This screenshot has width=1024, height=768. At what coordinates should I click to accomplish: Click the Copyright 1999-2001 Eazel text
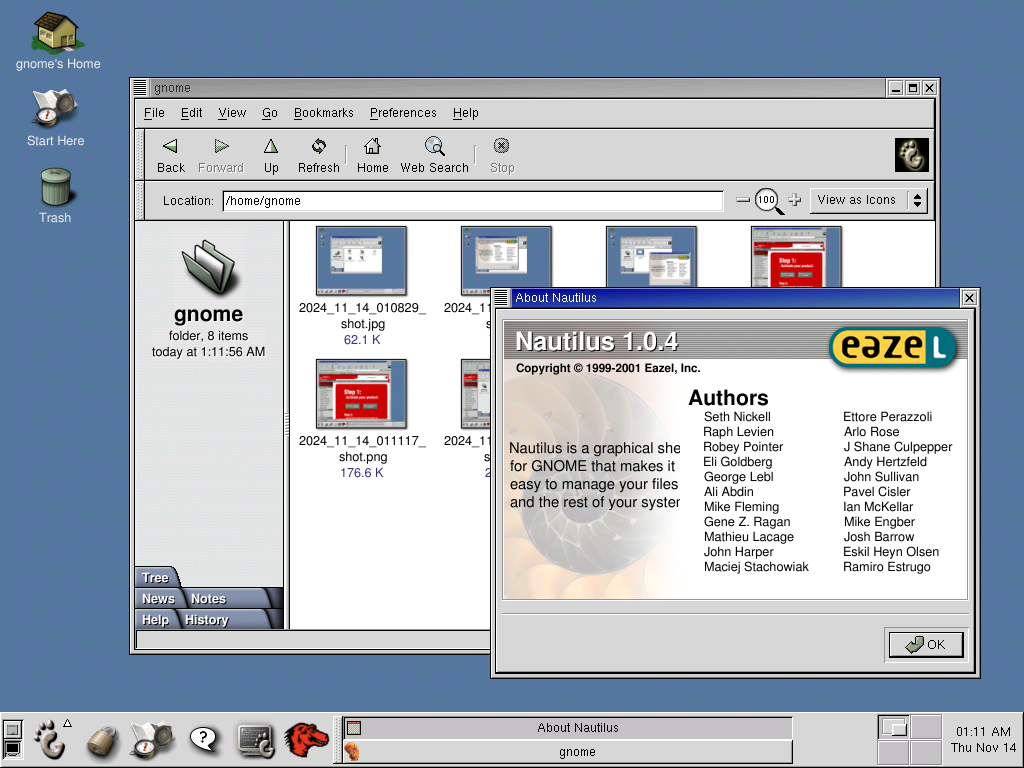(x=607, y=368)
